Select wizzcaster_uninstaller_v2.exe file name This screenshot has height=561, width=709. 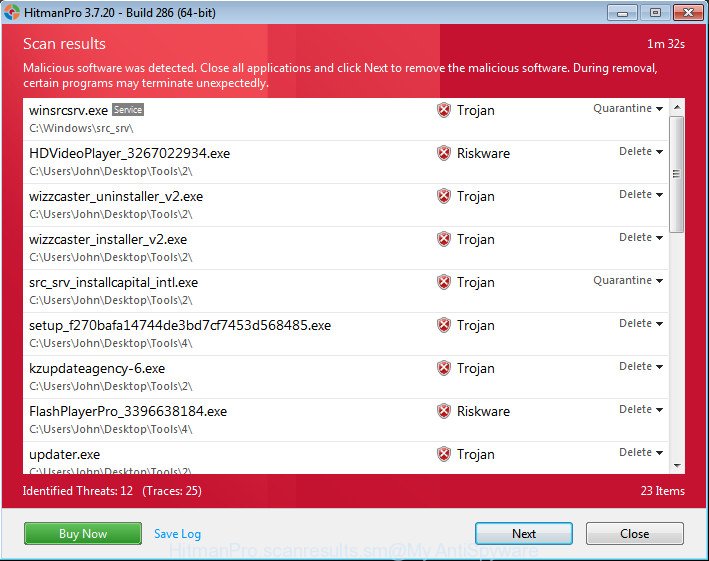pyautogui.click(x=116, y=197)
